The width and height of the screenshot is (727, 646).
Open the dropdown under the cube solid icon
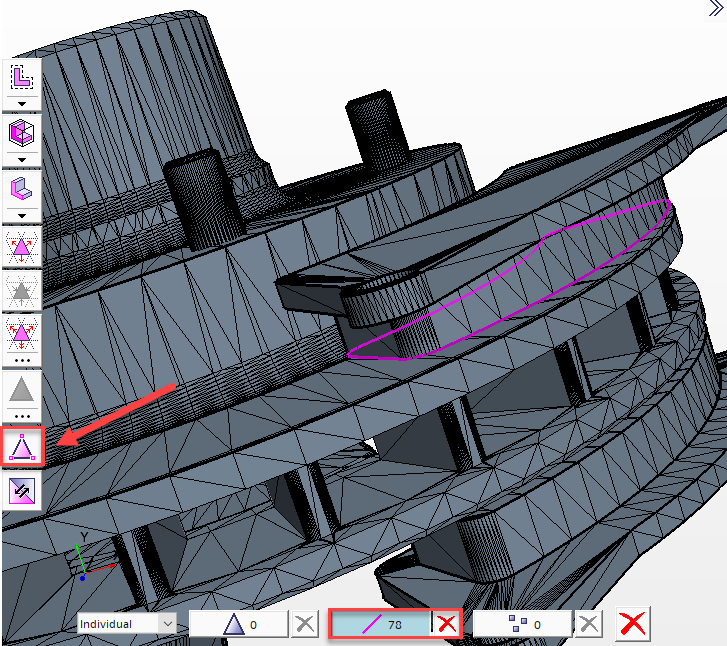(x=22, y=160)
